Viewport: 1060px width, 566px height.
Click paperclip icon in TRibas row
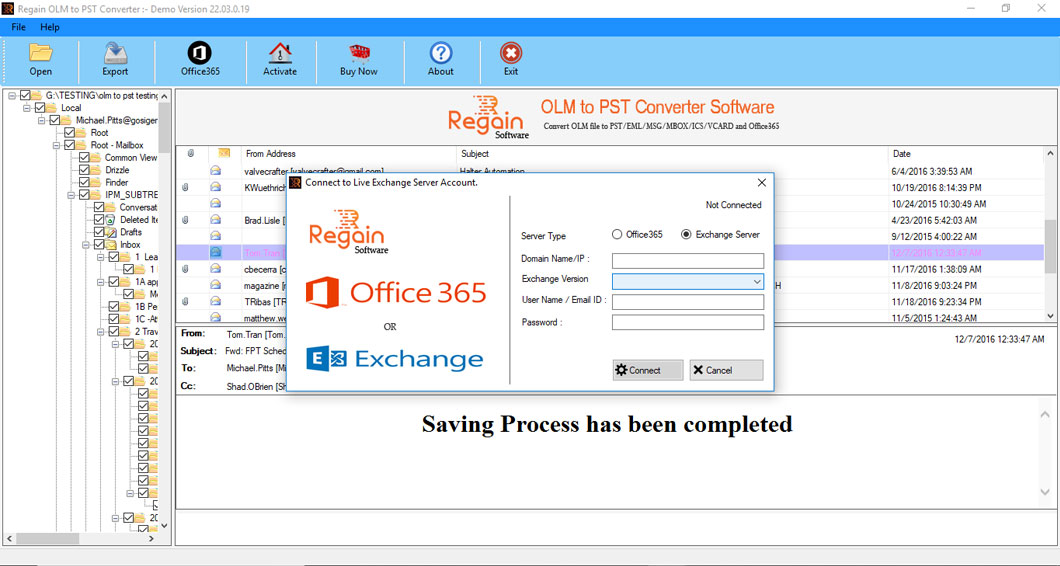click(185, 301)
